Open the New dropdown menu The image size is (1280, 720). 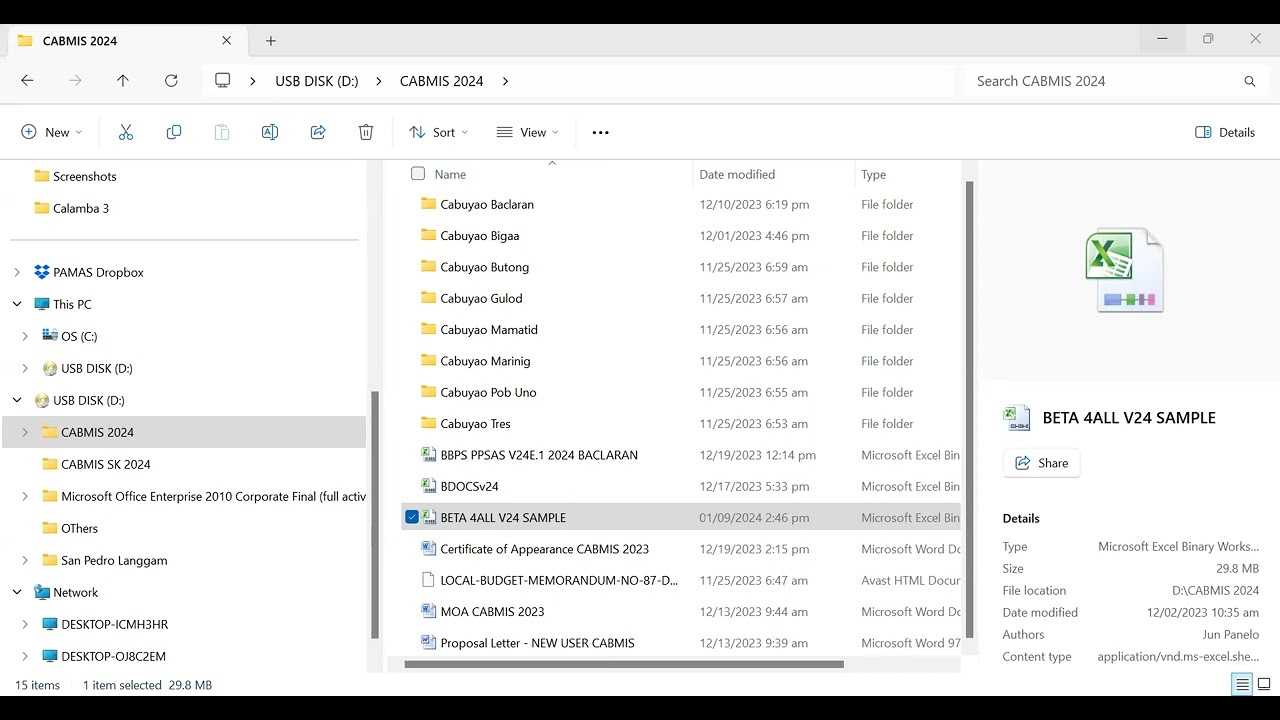(52, 132)
